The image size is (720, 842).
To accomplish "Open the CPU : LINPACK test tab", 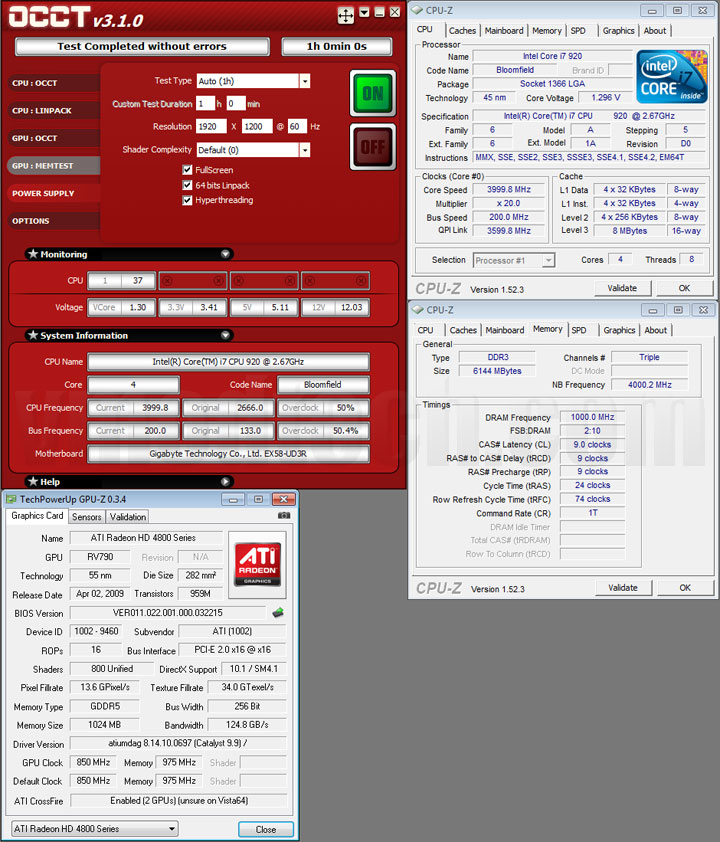I will click(53, 111).
